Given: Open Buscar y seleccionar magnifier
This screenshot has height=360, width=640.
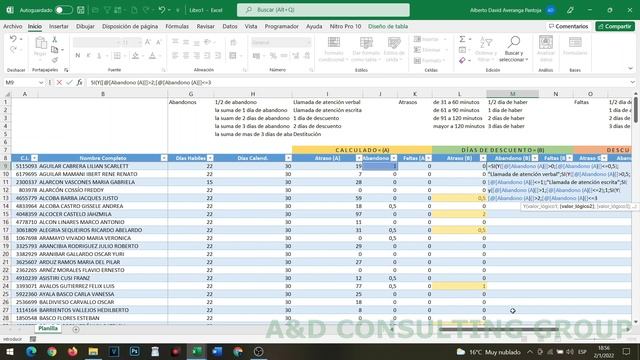Looking at the screenshot, I should [x=513, y=49].
